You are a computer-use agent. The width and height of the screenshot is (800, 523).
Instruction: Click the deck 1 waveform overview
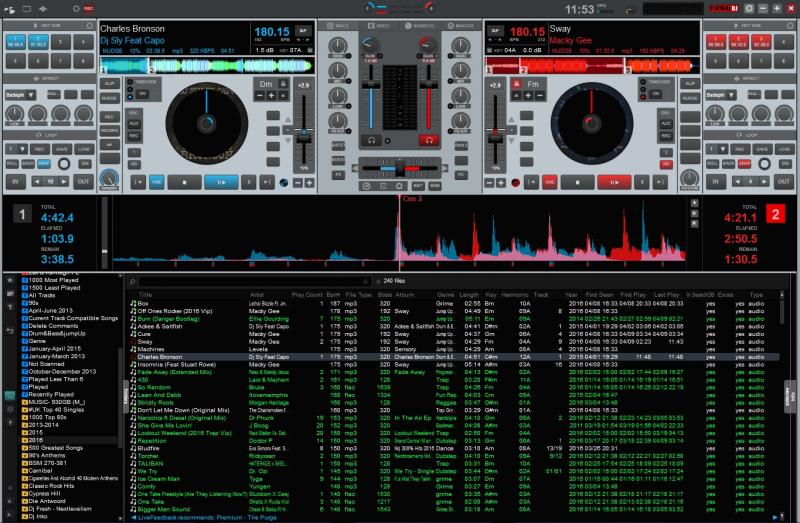click(x=207, y=66)
